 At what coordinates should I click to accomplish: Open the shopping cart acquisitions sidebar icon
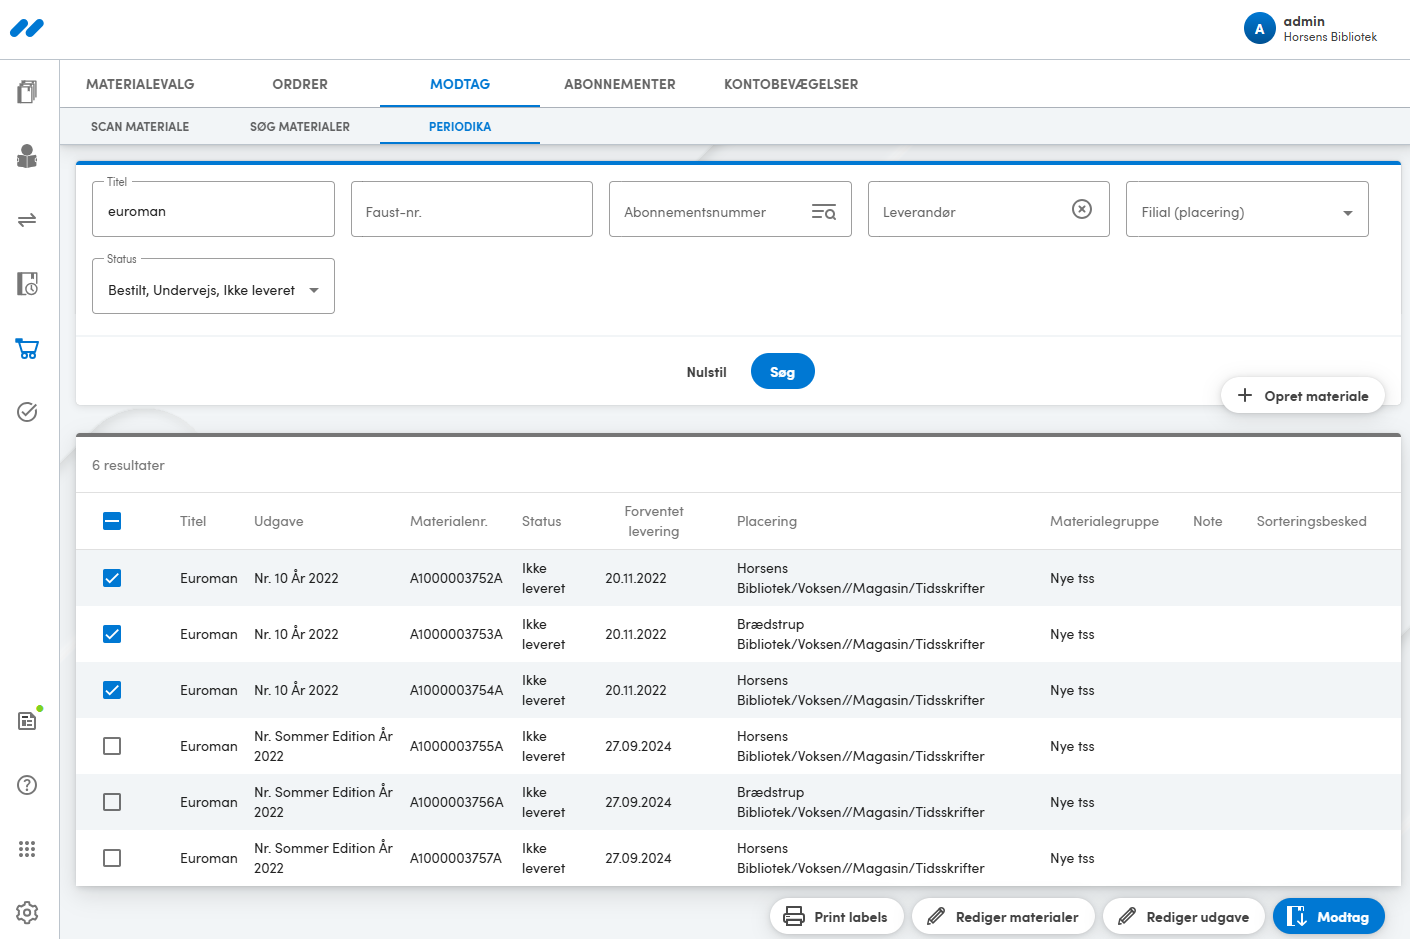[x=27, y=348]
